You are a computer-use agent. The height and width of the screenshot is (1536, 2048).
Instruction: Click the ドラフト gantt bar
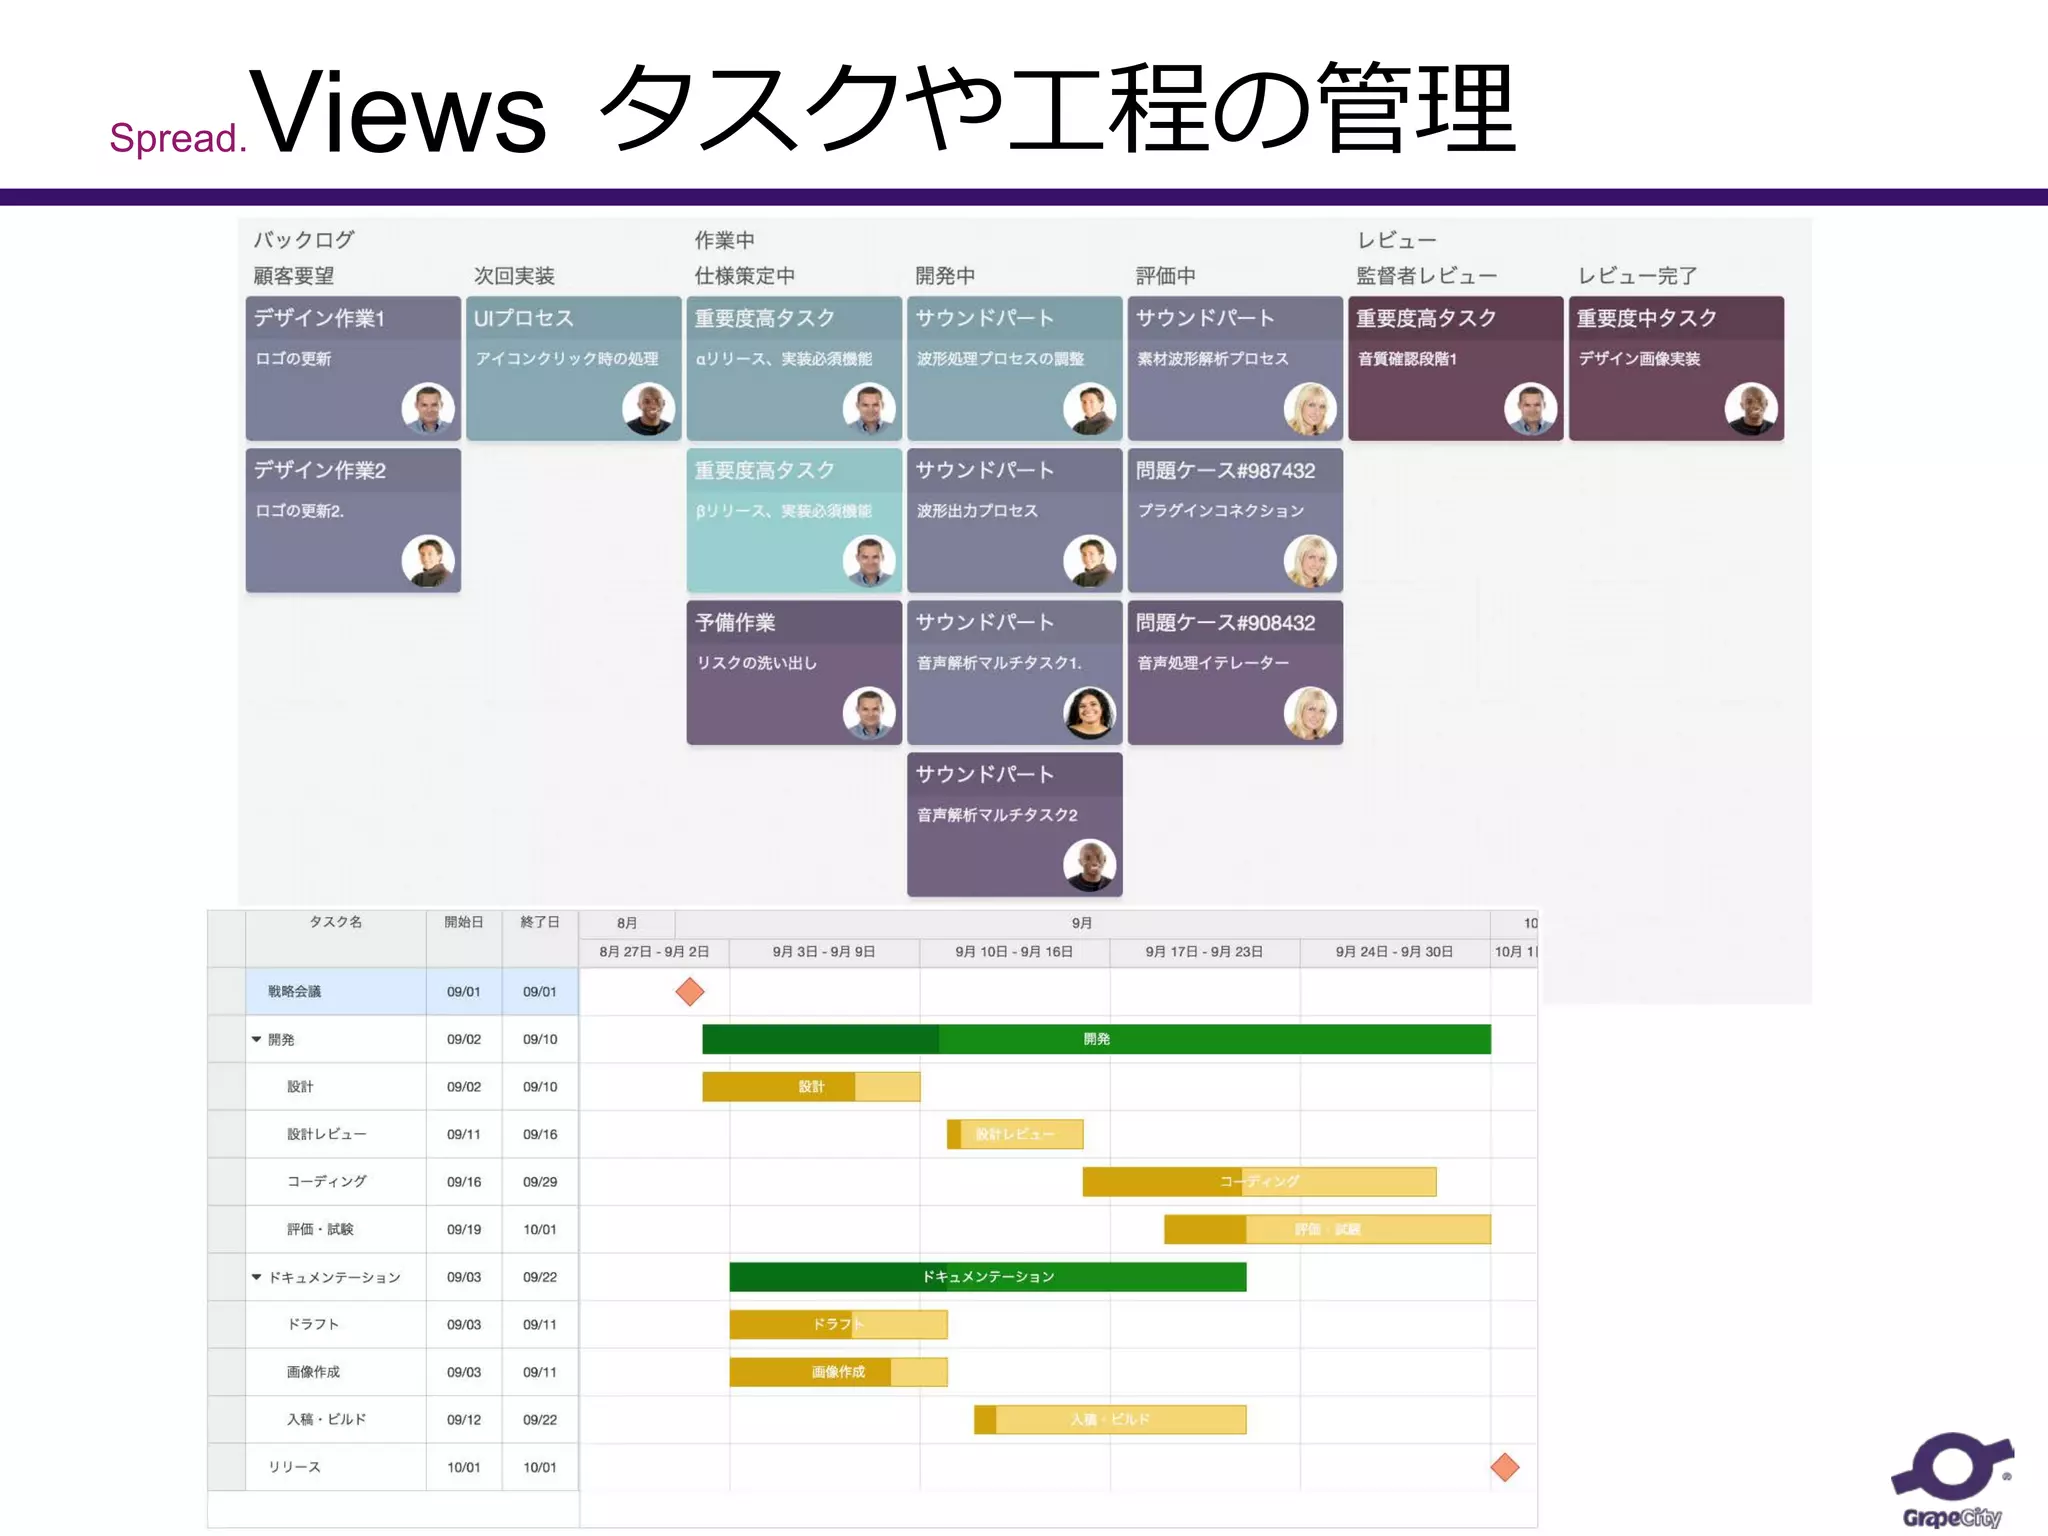click(x=838, y=1324)
